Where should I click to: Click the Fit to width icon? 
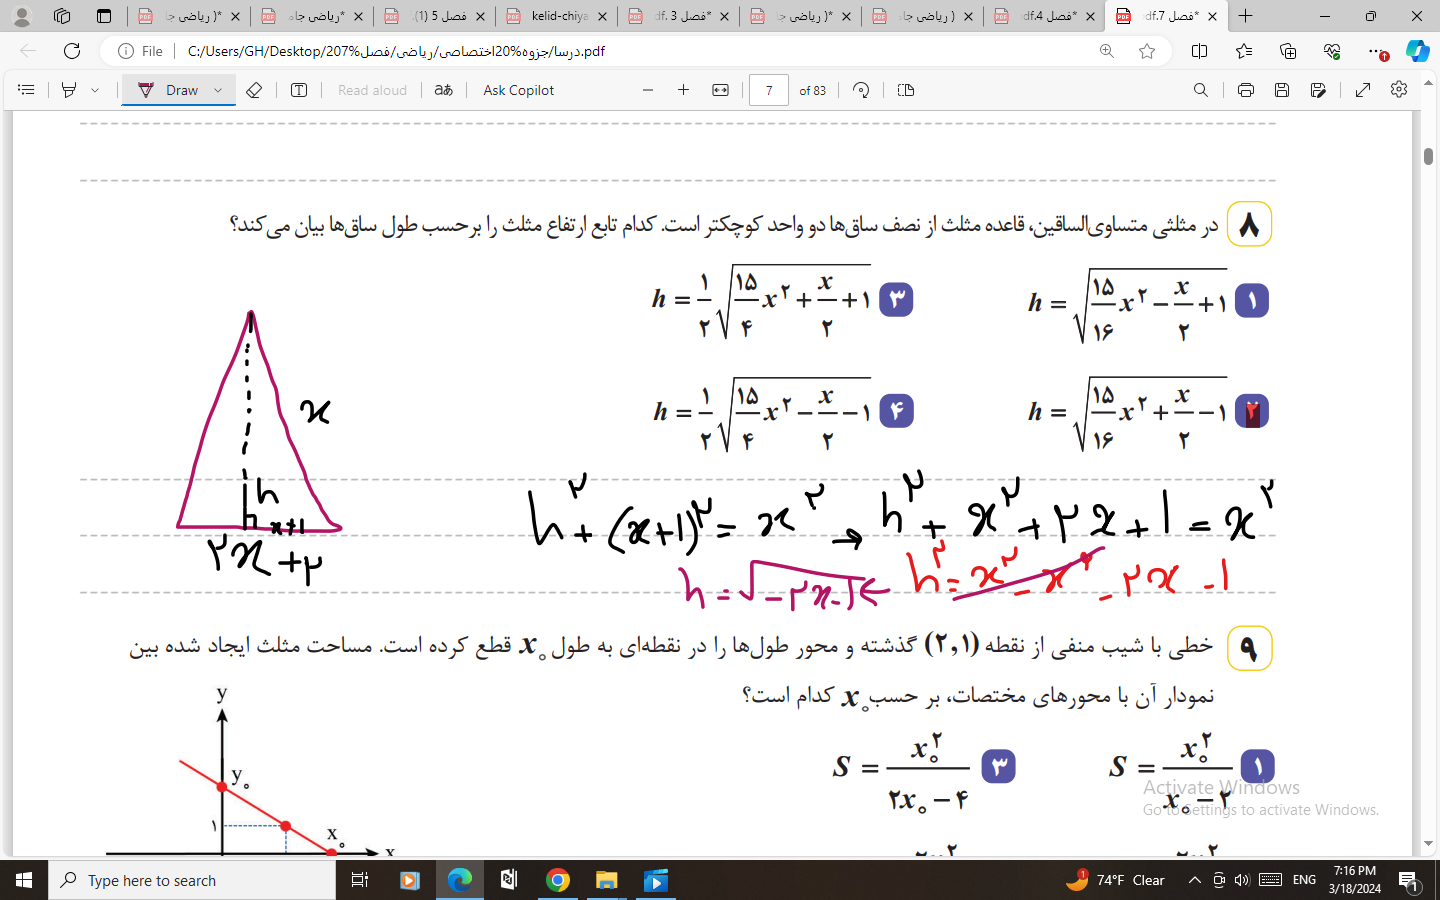(x=720, y=90)
